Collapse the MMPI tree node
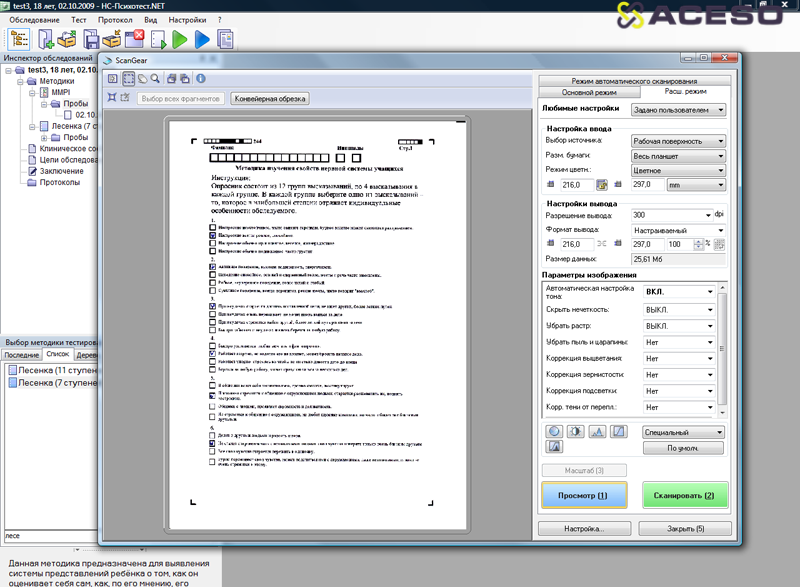 click(x=32, y=92)
